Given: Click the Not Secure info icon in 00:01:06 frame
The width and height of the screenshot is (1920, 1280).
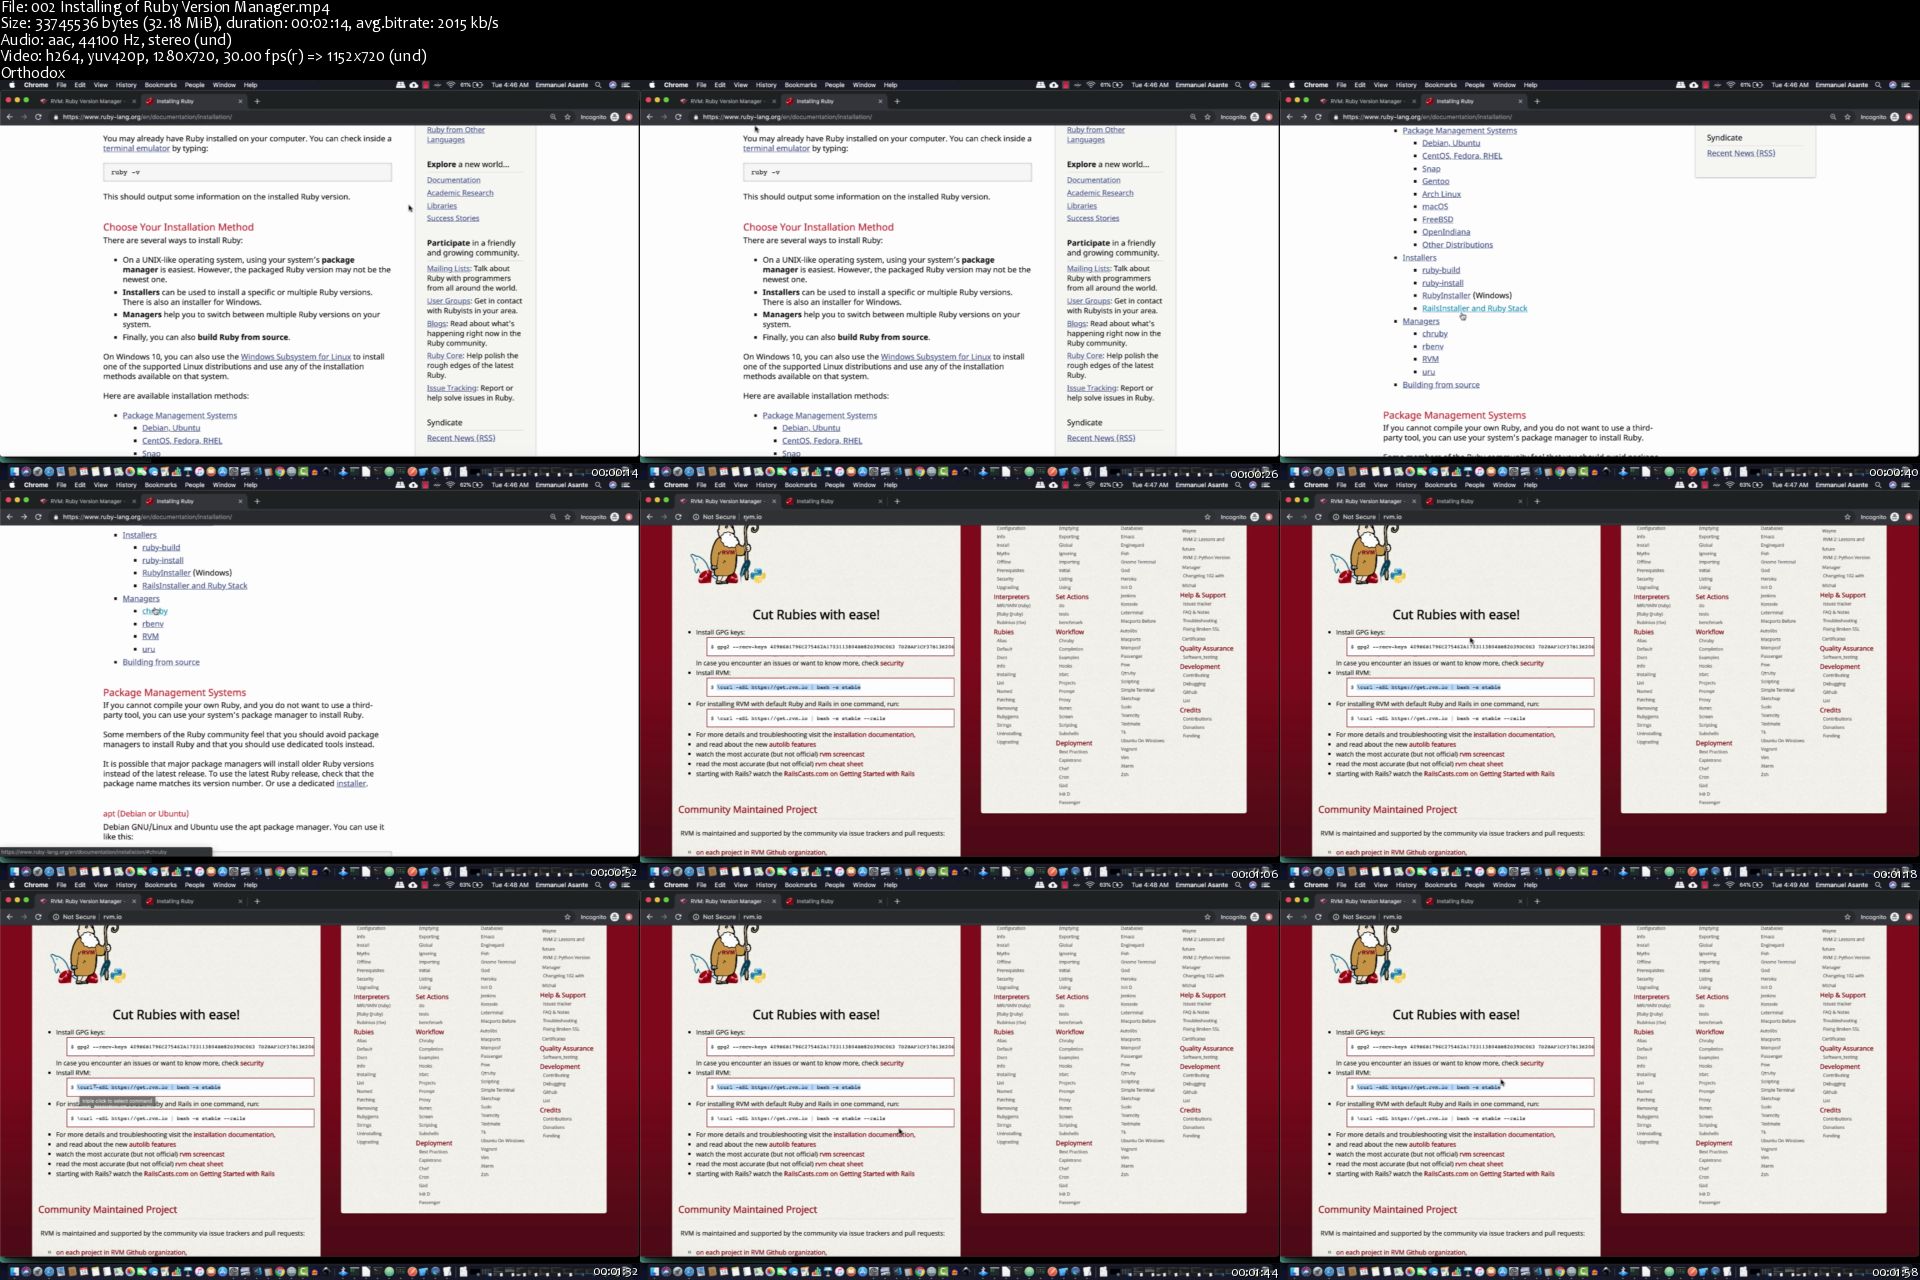Looking at the screenshot, I should coord(696,517).
